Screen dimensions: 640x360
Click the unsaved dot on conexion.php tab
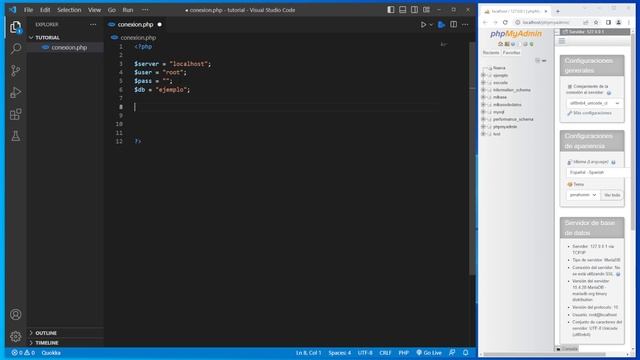pos(160,24)
